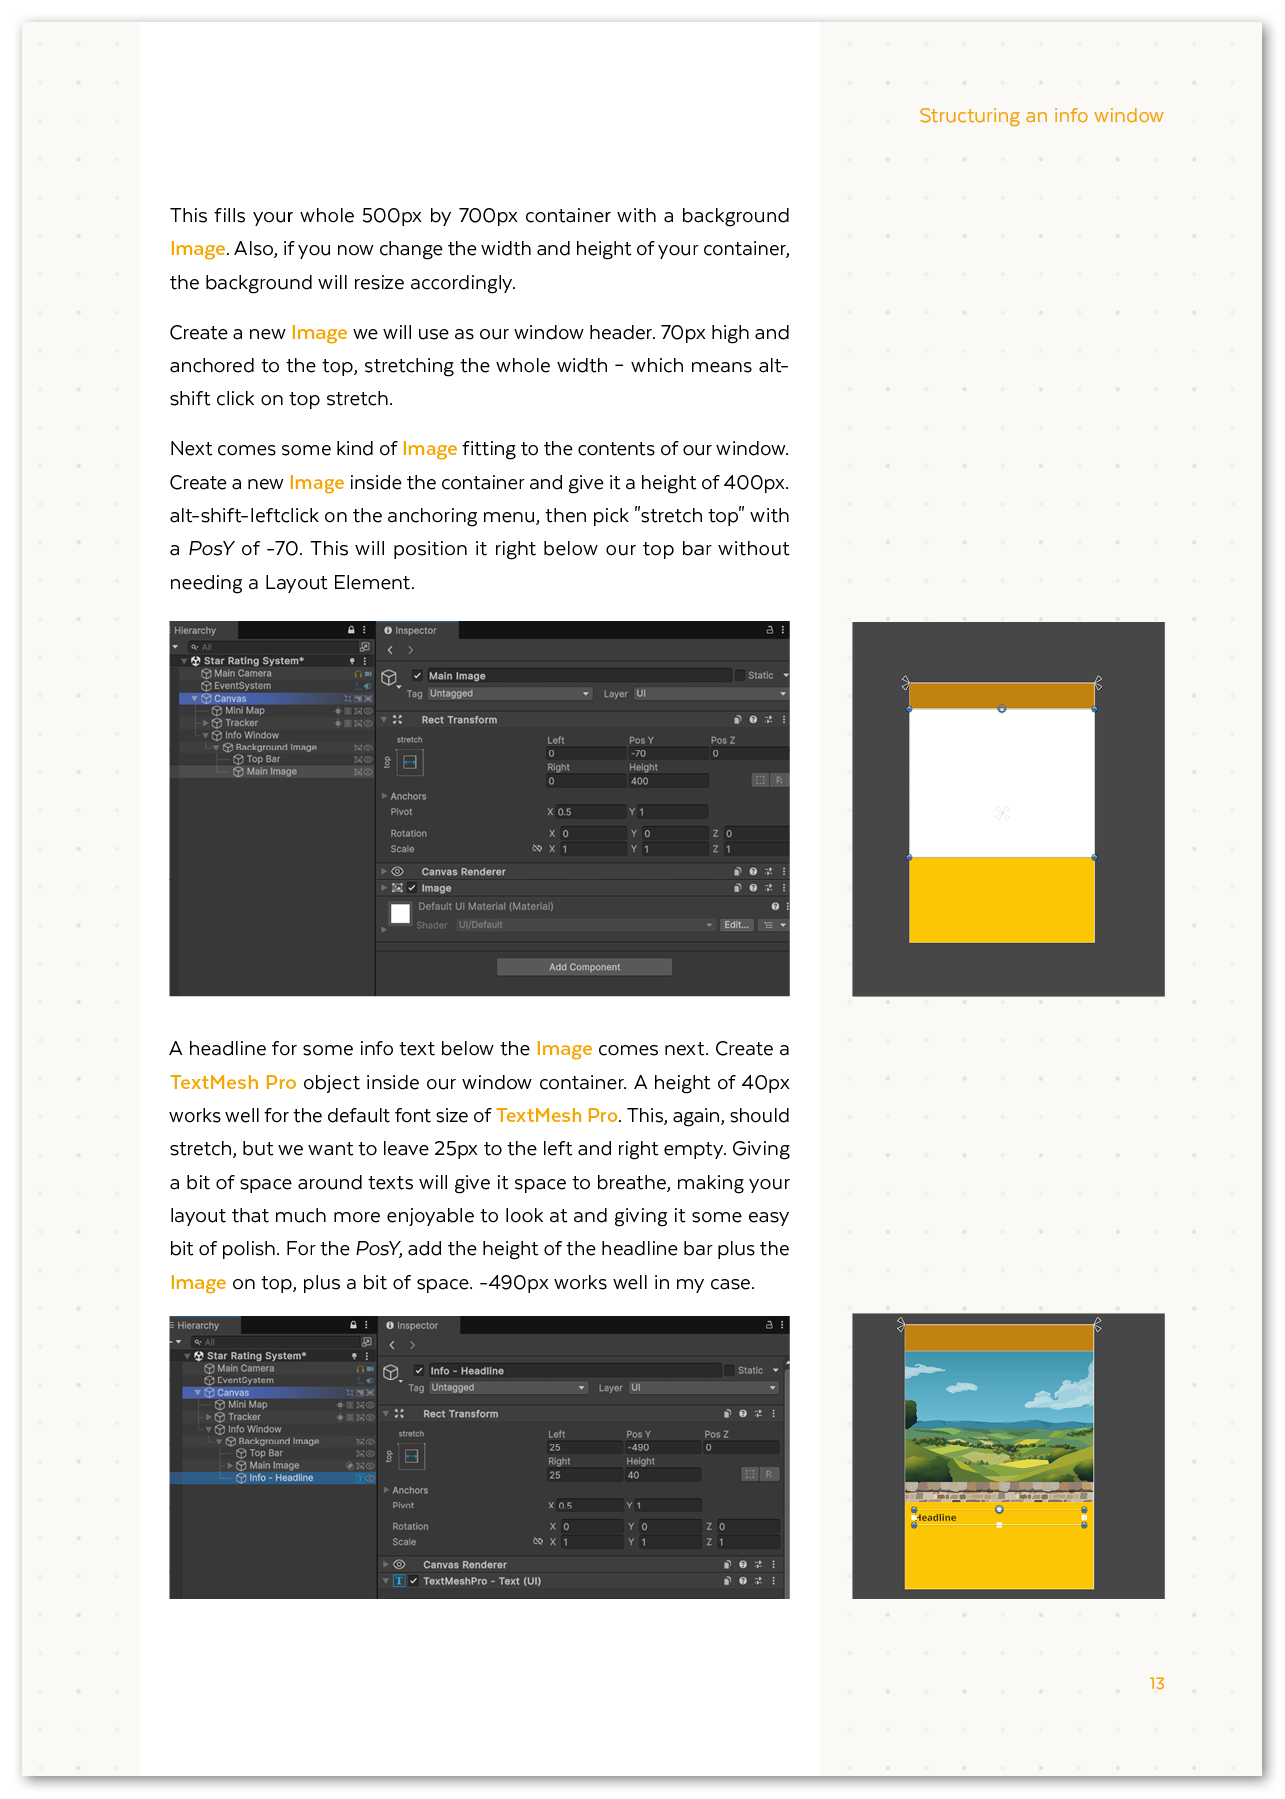Click orange Image word before 'we will use'
1285x1799 pixels.
click(319, 332)
